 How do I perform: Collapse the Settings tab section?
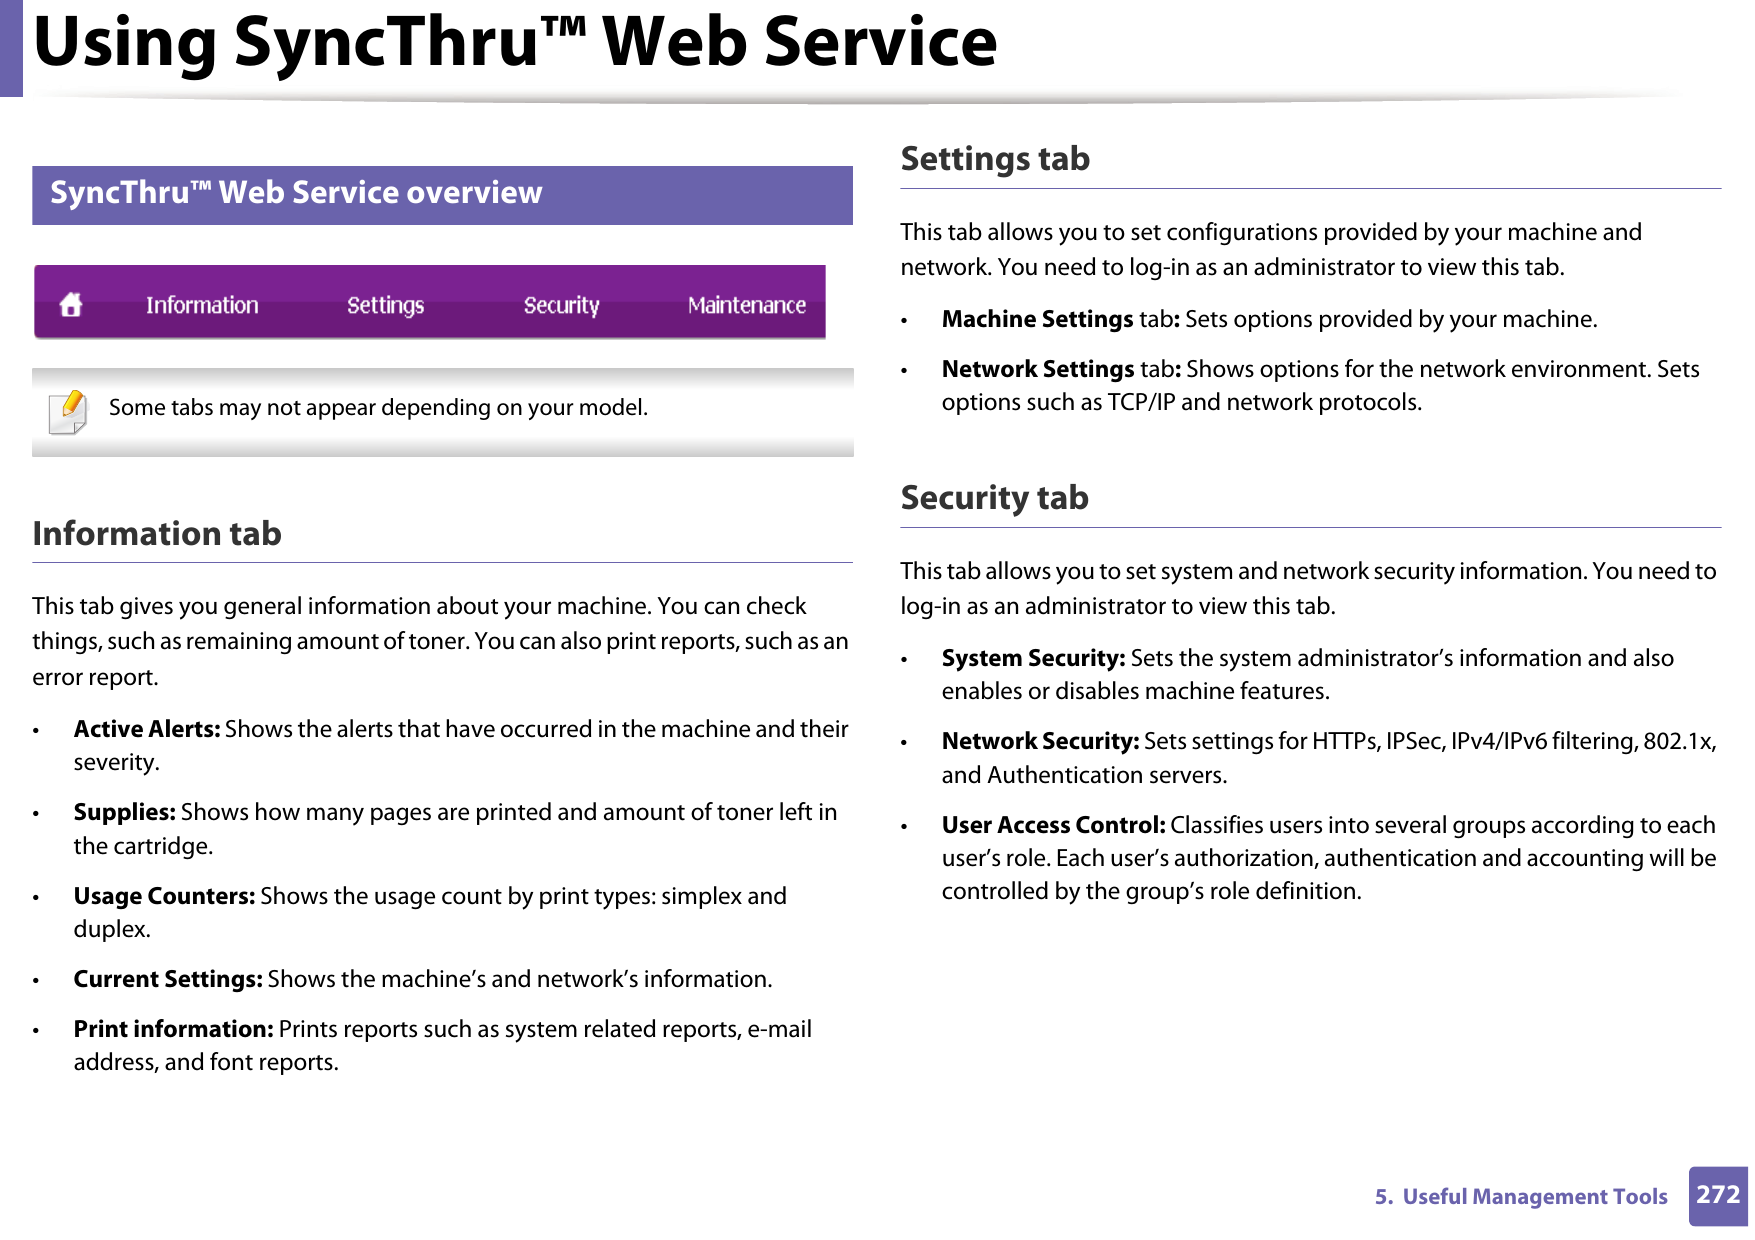point(994,158)
